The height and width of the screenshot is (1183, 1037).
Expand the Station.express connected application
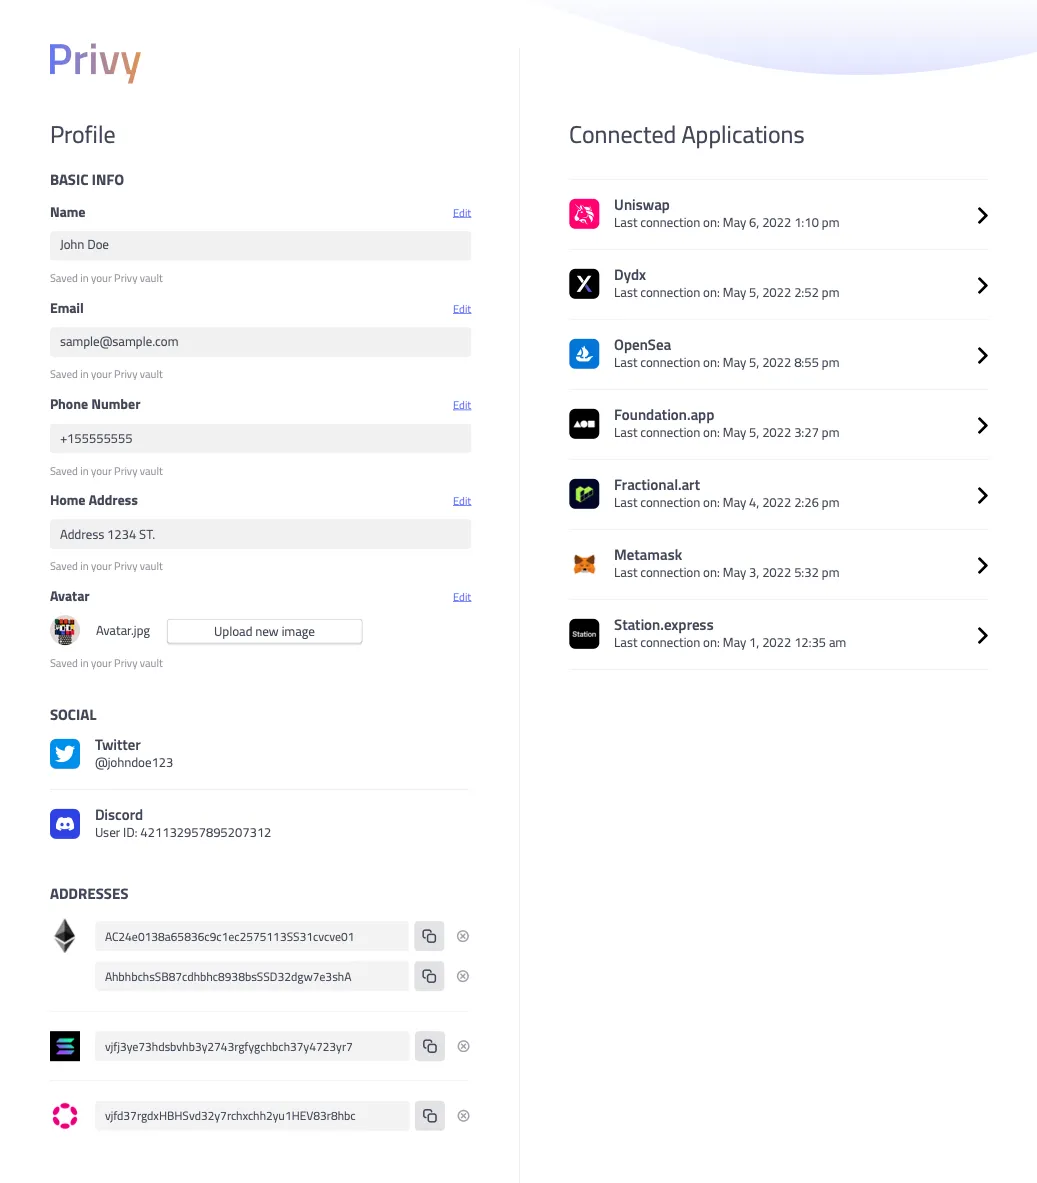[982, 635]
